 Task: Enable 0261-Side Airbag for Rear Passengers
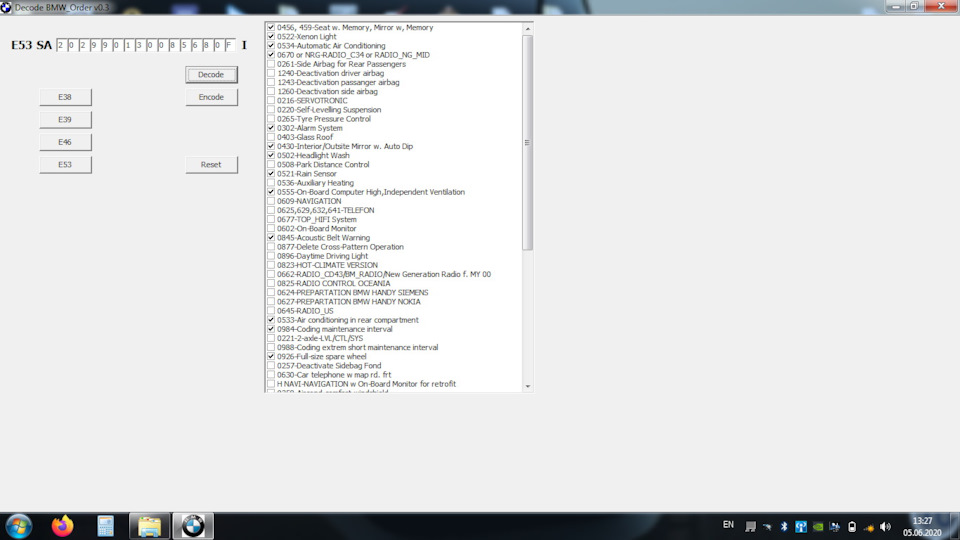point(271,64)
